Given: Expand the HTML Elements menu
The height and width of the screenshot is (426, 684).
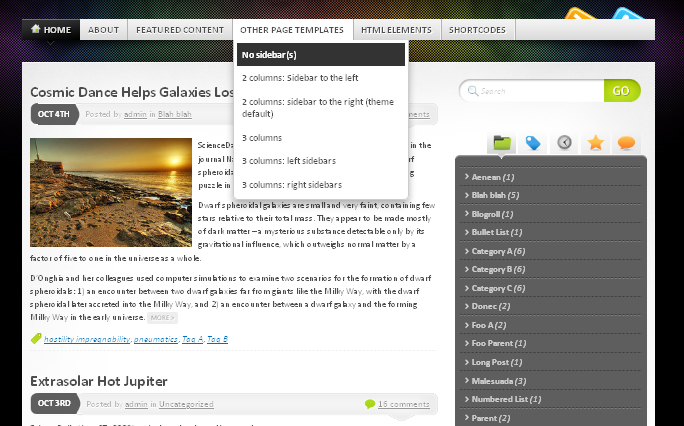Looking at the screenshot, I should (397, 30).
